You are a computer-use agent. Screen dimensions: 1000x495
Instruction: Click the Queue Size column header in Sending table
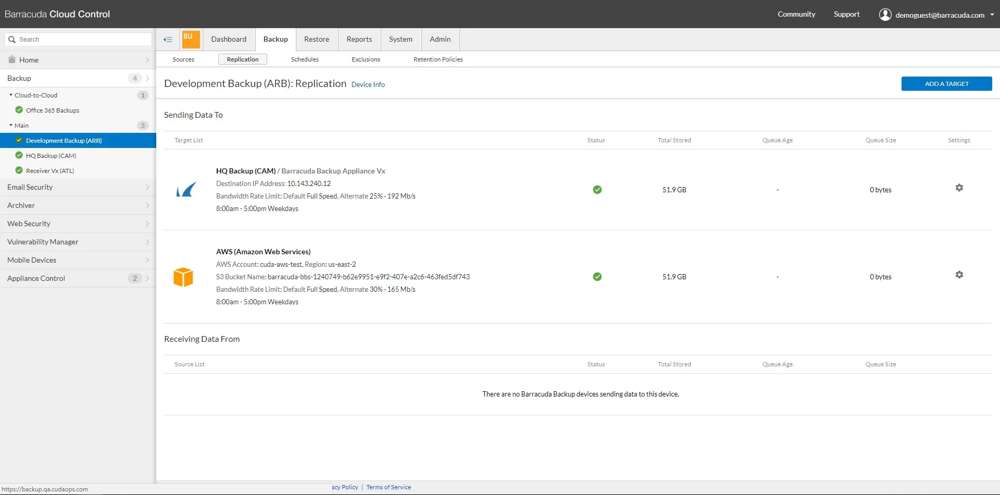coord(880,140)
